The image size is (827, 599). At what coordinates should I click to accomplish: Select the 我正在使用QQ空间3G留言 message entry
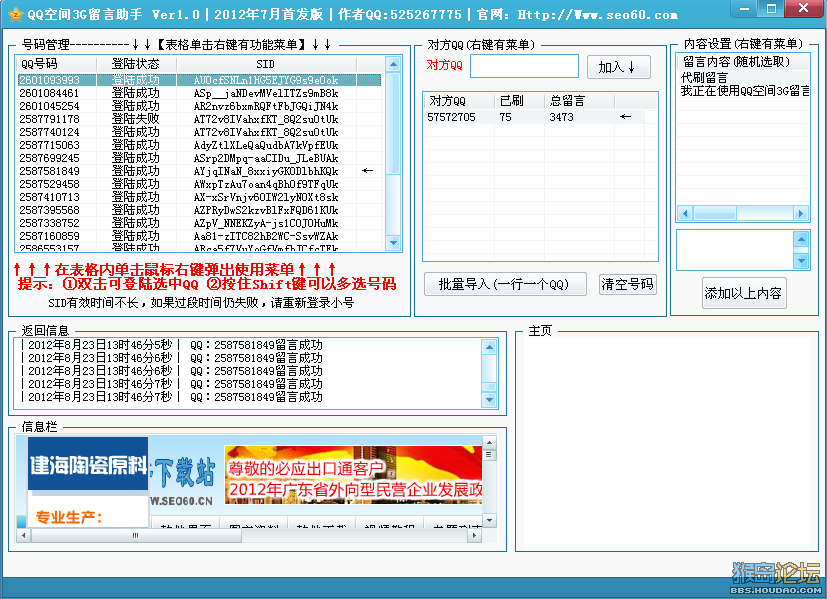click(x=744, y=91)
